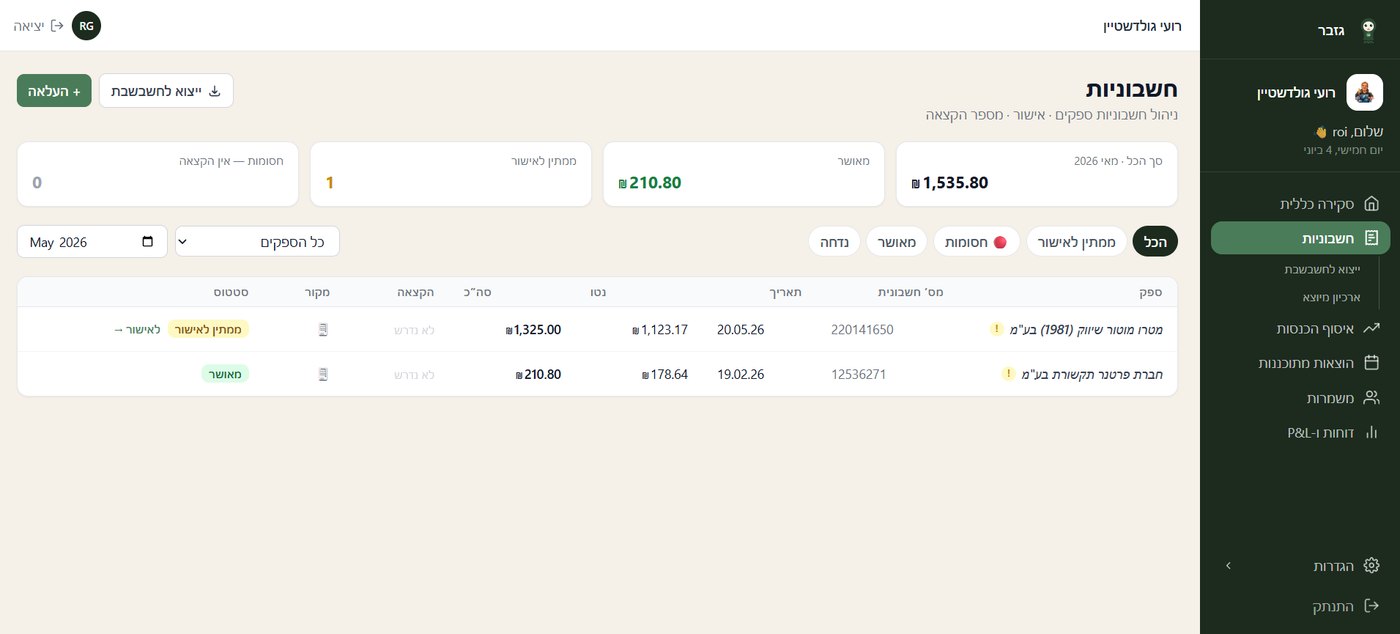Screen dimensions: 1400x634
Task: Click the yellow warning icon beside מטרו מוטור
Action: tap(997, 329)
